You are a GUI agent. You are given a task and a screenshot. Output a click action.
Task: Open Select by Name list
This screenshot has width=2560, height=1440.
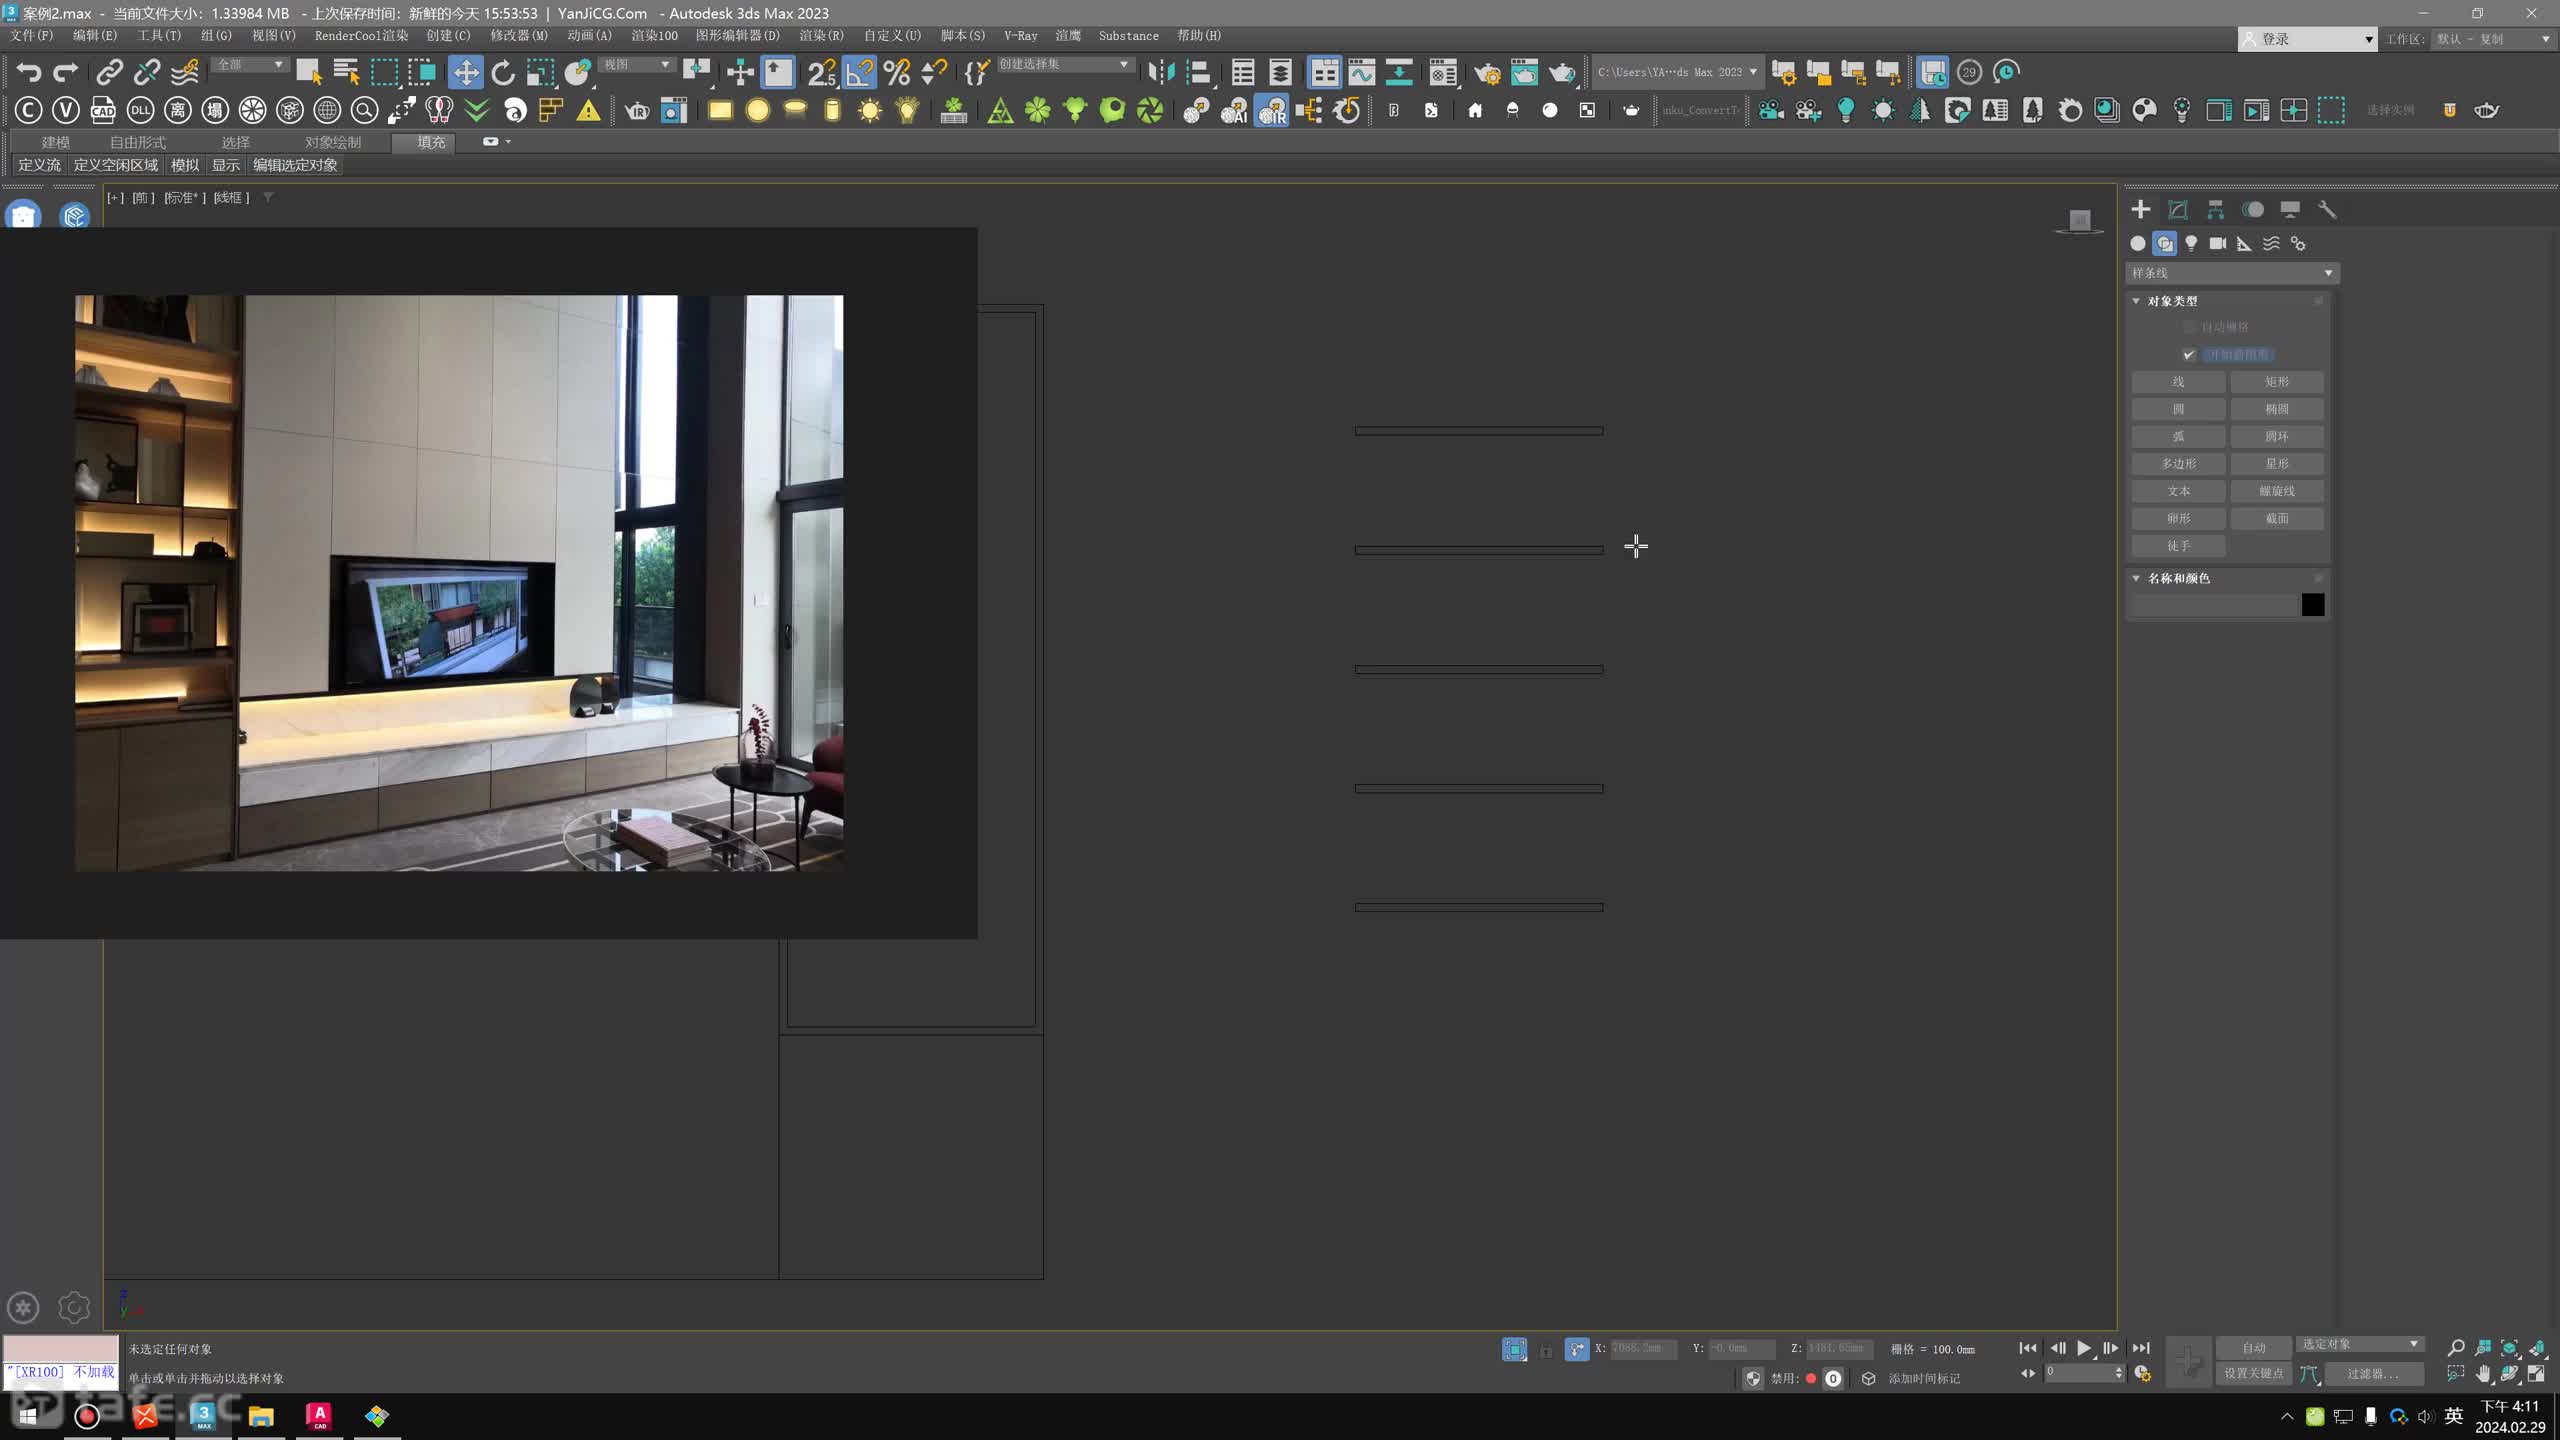point(346,72)
